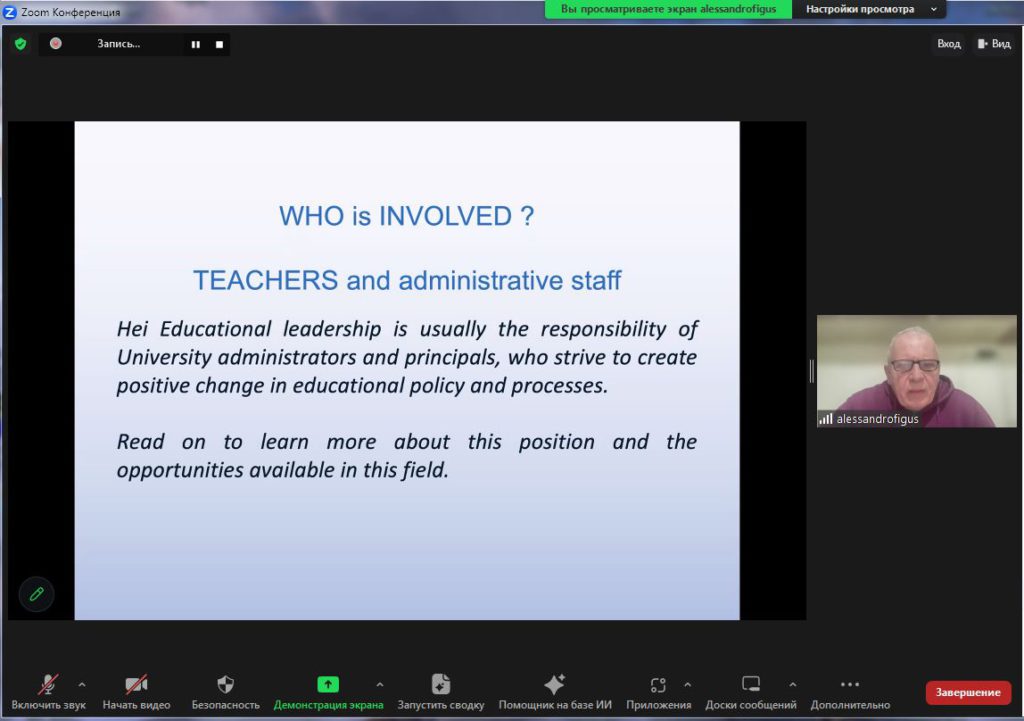
Task: Click the red Завершение end button
Action: 967,692
